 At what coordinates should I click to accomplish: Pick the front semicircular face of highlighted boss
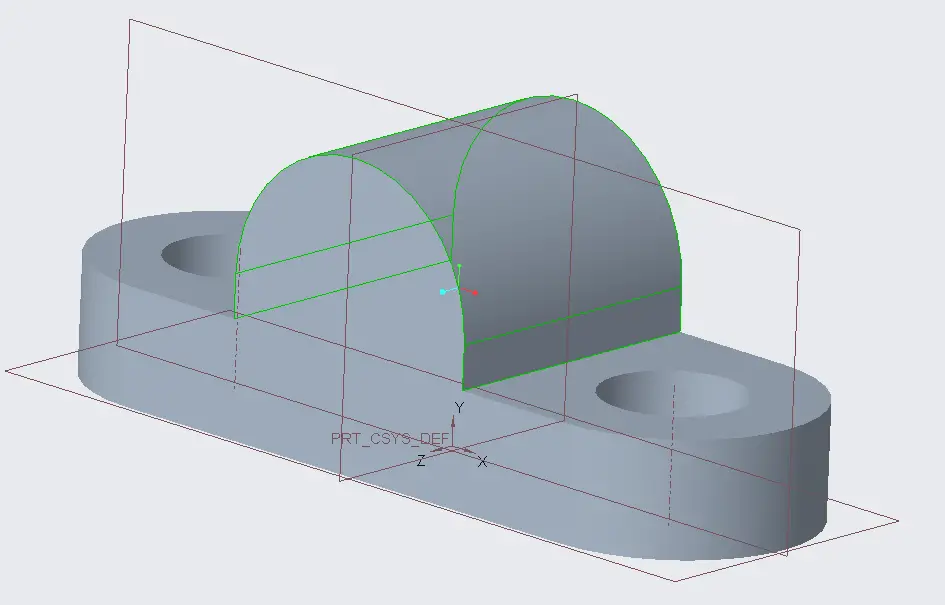click(347, 271)
